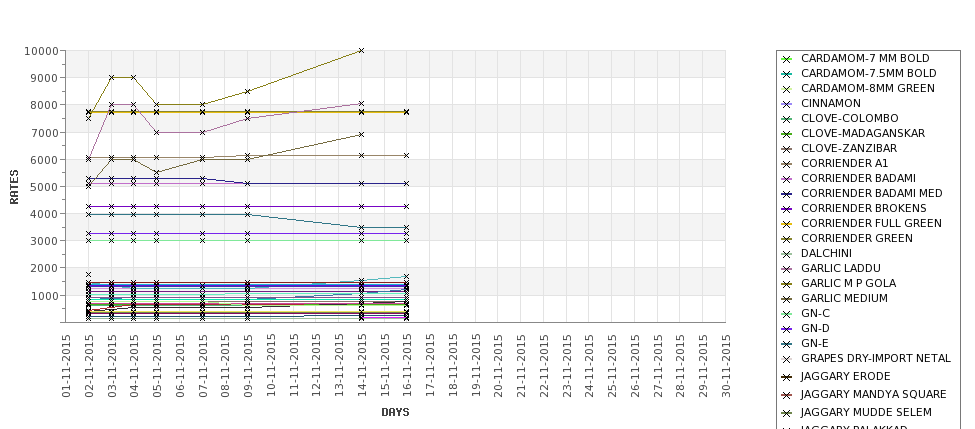This screenshot has height=429, width=975.
Task: Select GRAPES DRY-IMPORT NETAL legend entry
Action: coord(875,359)
